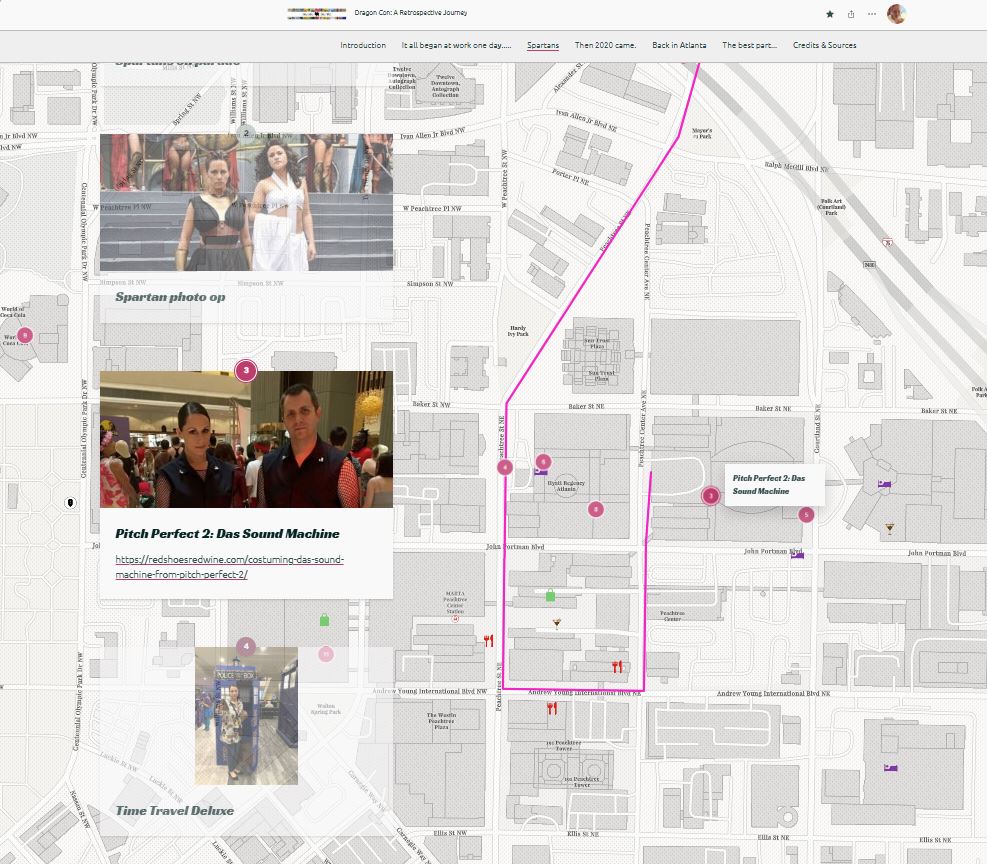The height and width of the screenshot is (864, 987).
Task: Click the Spartan photo op image
Action: (x=246, y=203)
